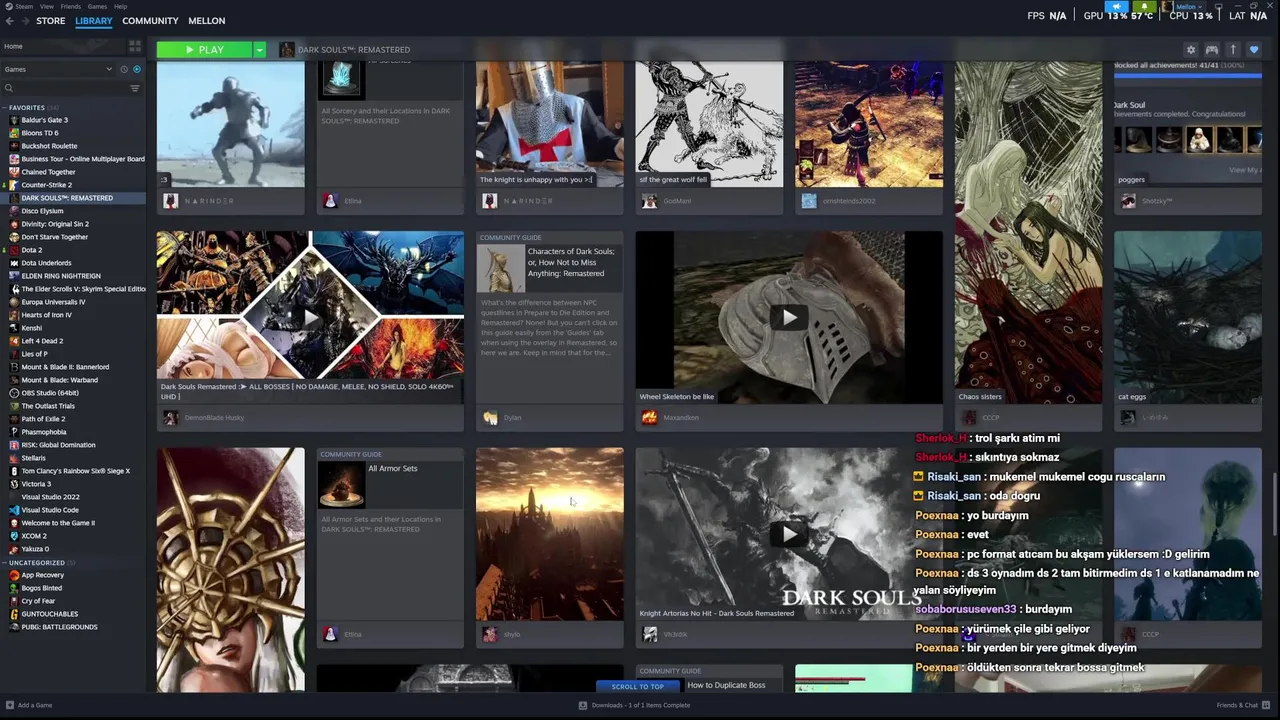Select Stellaris game icon

click(x=13, y=458)
